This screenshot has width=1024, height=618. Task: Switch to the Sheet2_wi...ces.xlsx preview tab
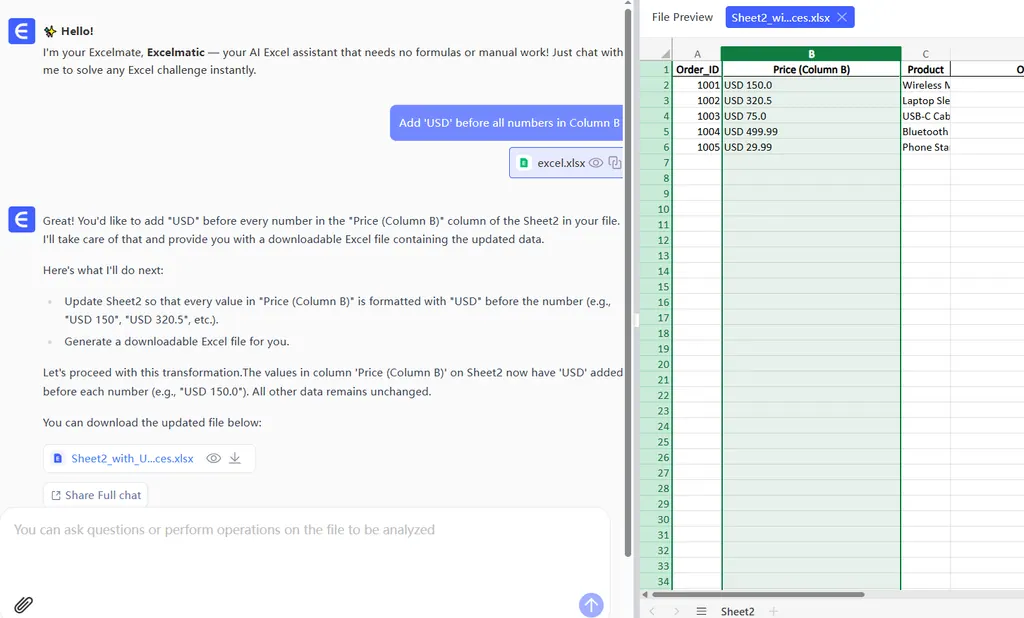point(780,17)
